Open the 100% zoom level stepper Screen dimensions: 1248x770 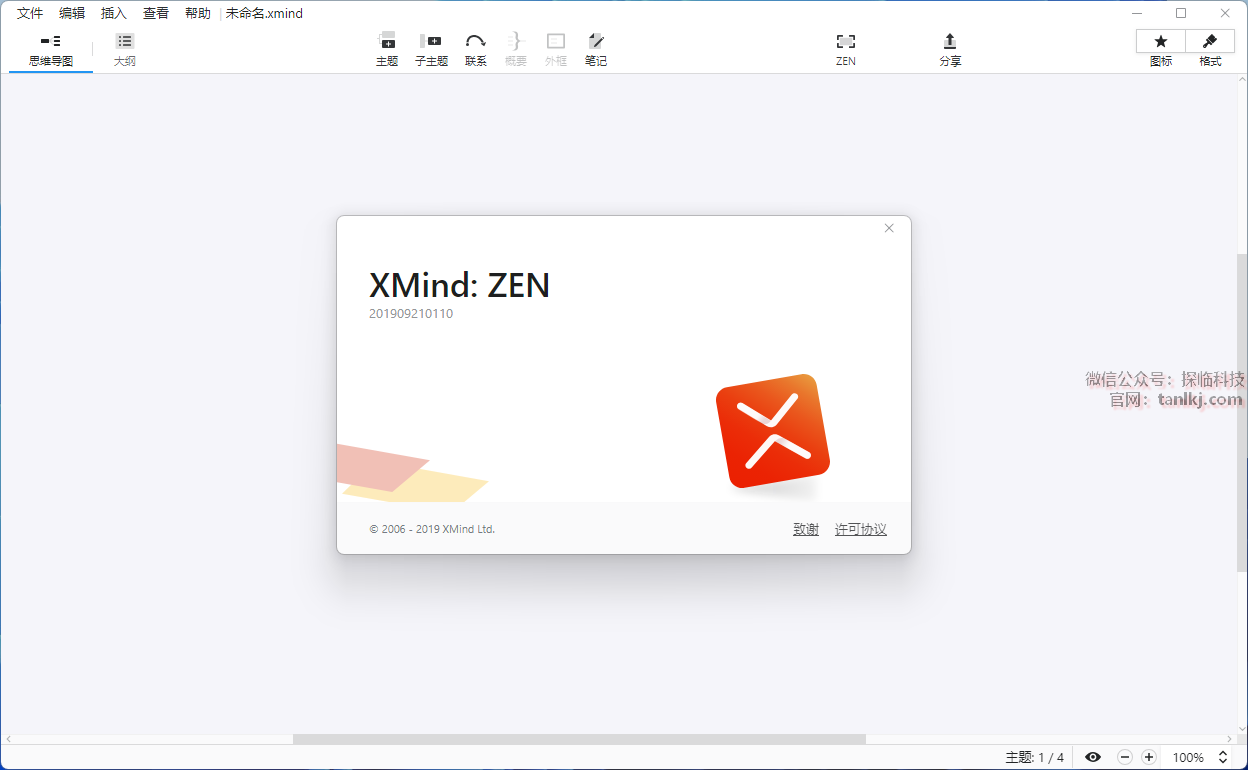click(1222, 757)
